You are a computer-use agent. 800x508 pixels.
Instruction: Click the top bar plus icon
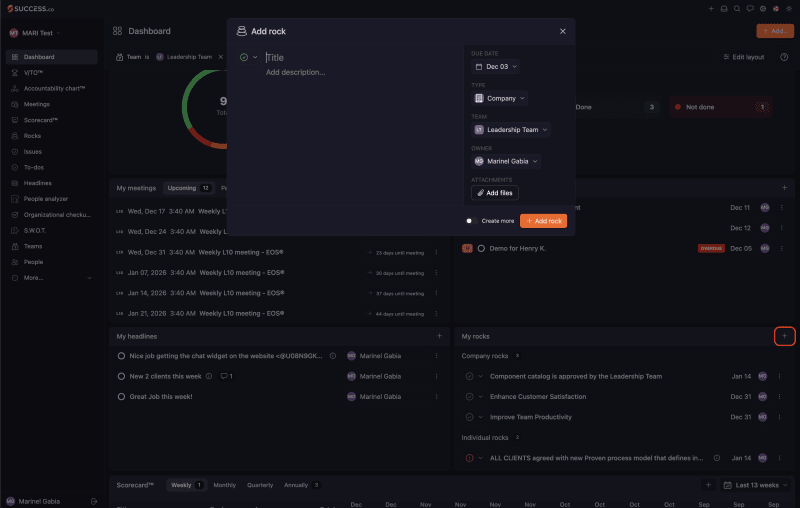tap(711, 9)
